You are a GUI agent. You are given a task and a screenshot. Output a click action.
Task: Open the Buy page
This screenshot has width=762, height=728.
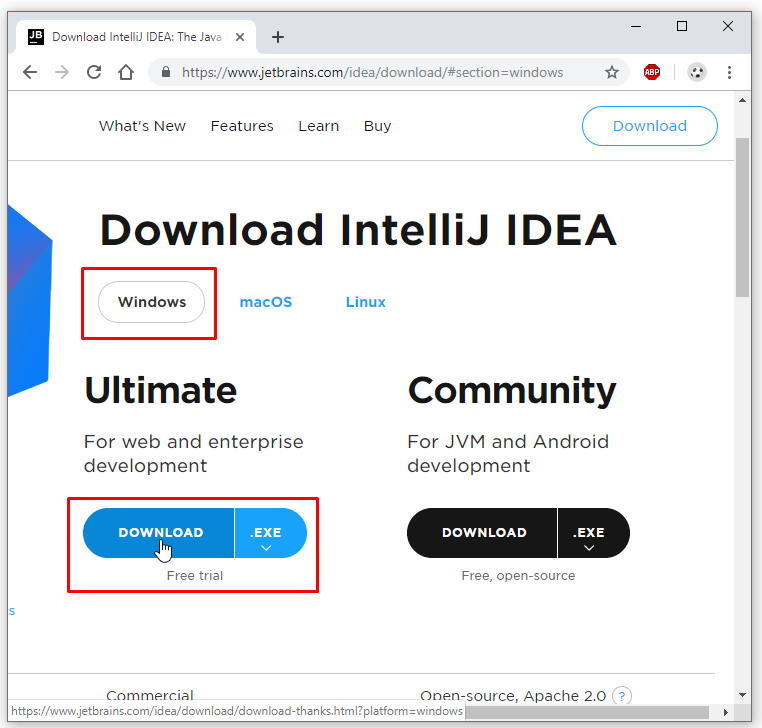tap(377, 126)
